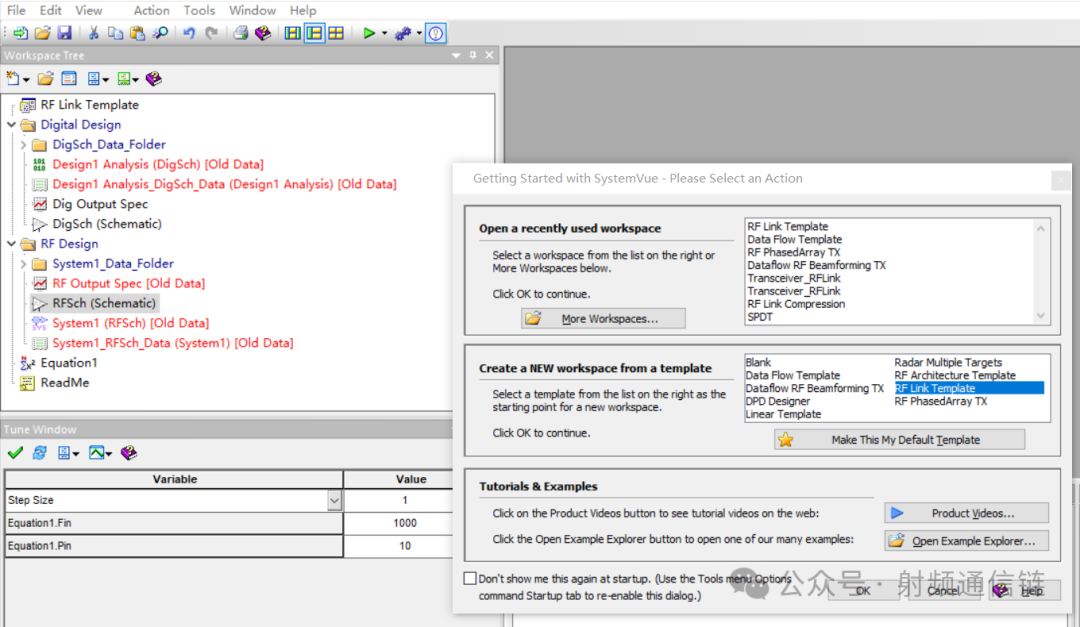Viewport: 1080px width, 627px height.
Task: Open Workspace Tree panel title dropdown arrow
Action: tap(456, 55)
